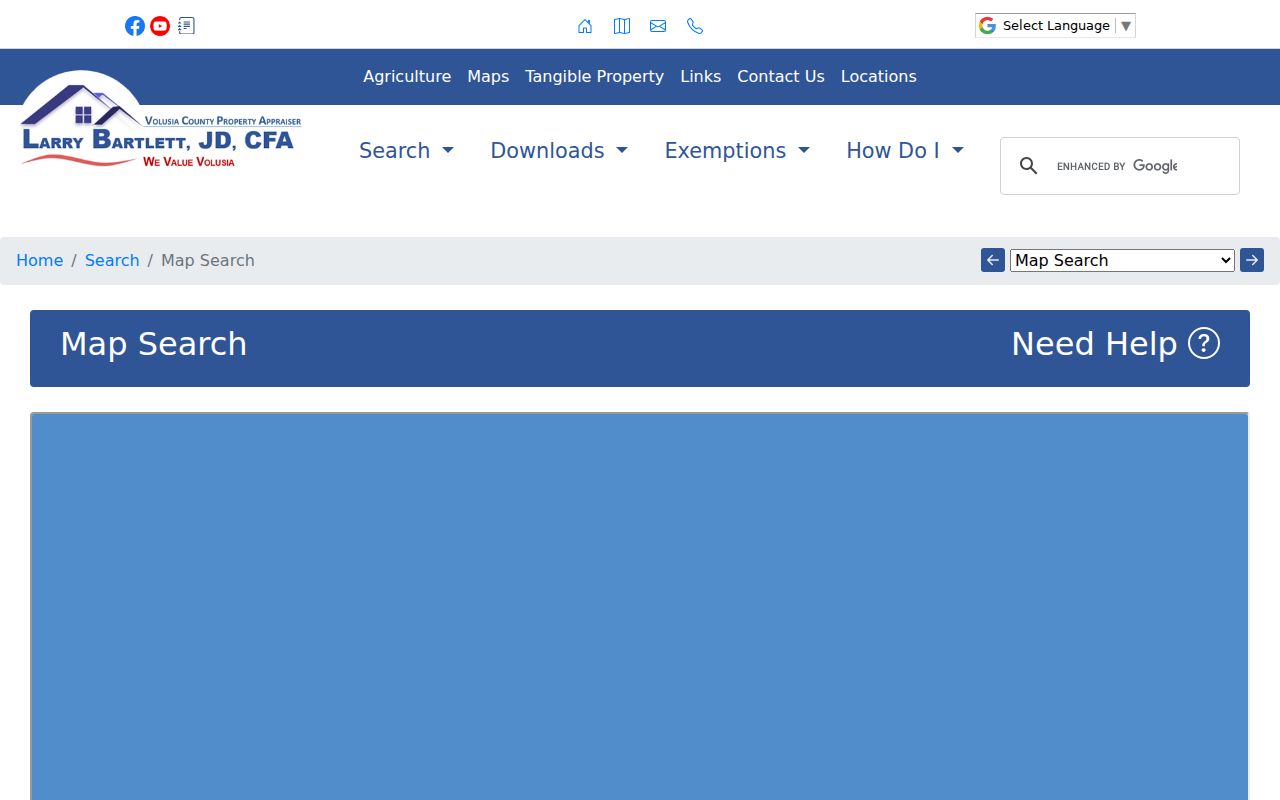
Task: Open the YouTube channel icon
Action: point(160,26)
